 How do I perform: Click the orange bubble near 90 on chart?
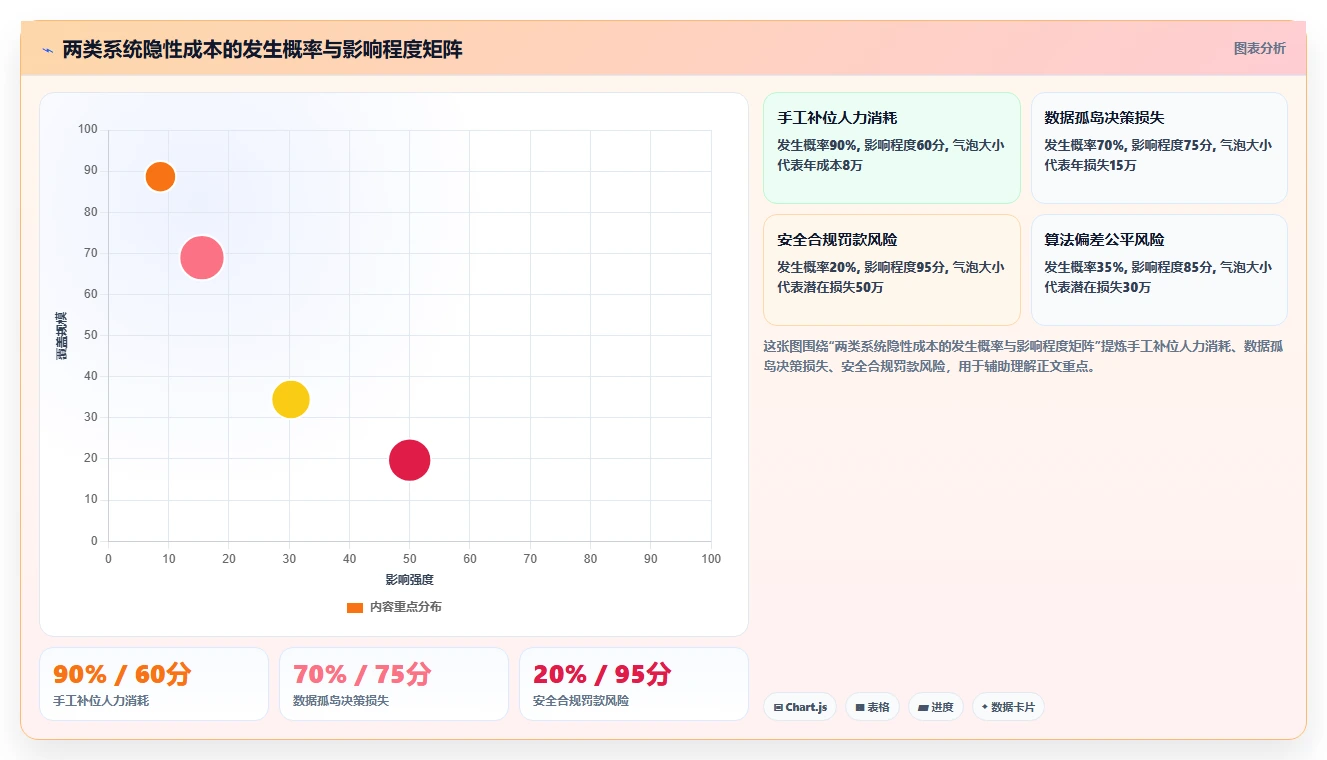(160, 177)
